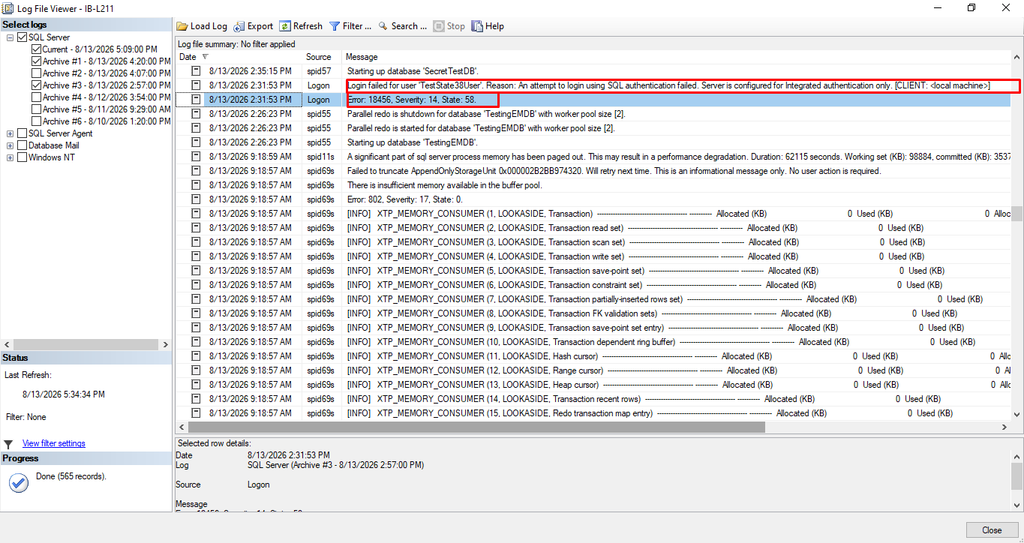Viewport: 1024px width, 543px height.
Task: Click the Stop toolbar icon
Action: click(x=439, y=26)
